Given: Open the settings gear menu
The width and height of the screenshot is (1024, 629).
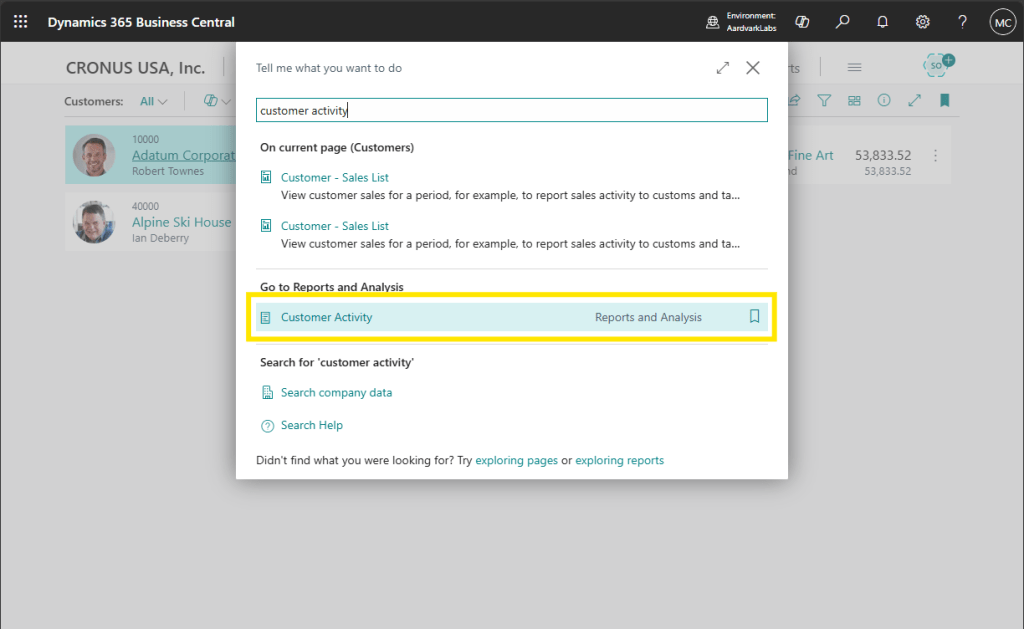Looking at the screenshot, I should [922, 21].
